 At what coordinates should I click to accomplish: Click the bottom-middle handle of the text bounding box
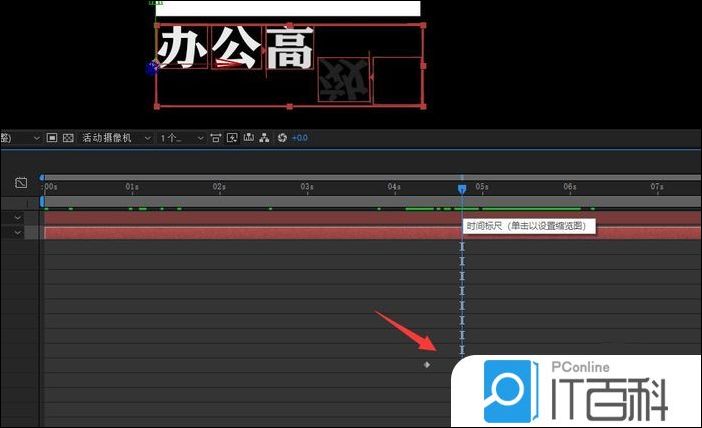pyautogui.click(x=290, y=107)
